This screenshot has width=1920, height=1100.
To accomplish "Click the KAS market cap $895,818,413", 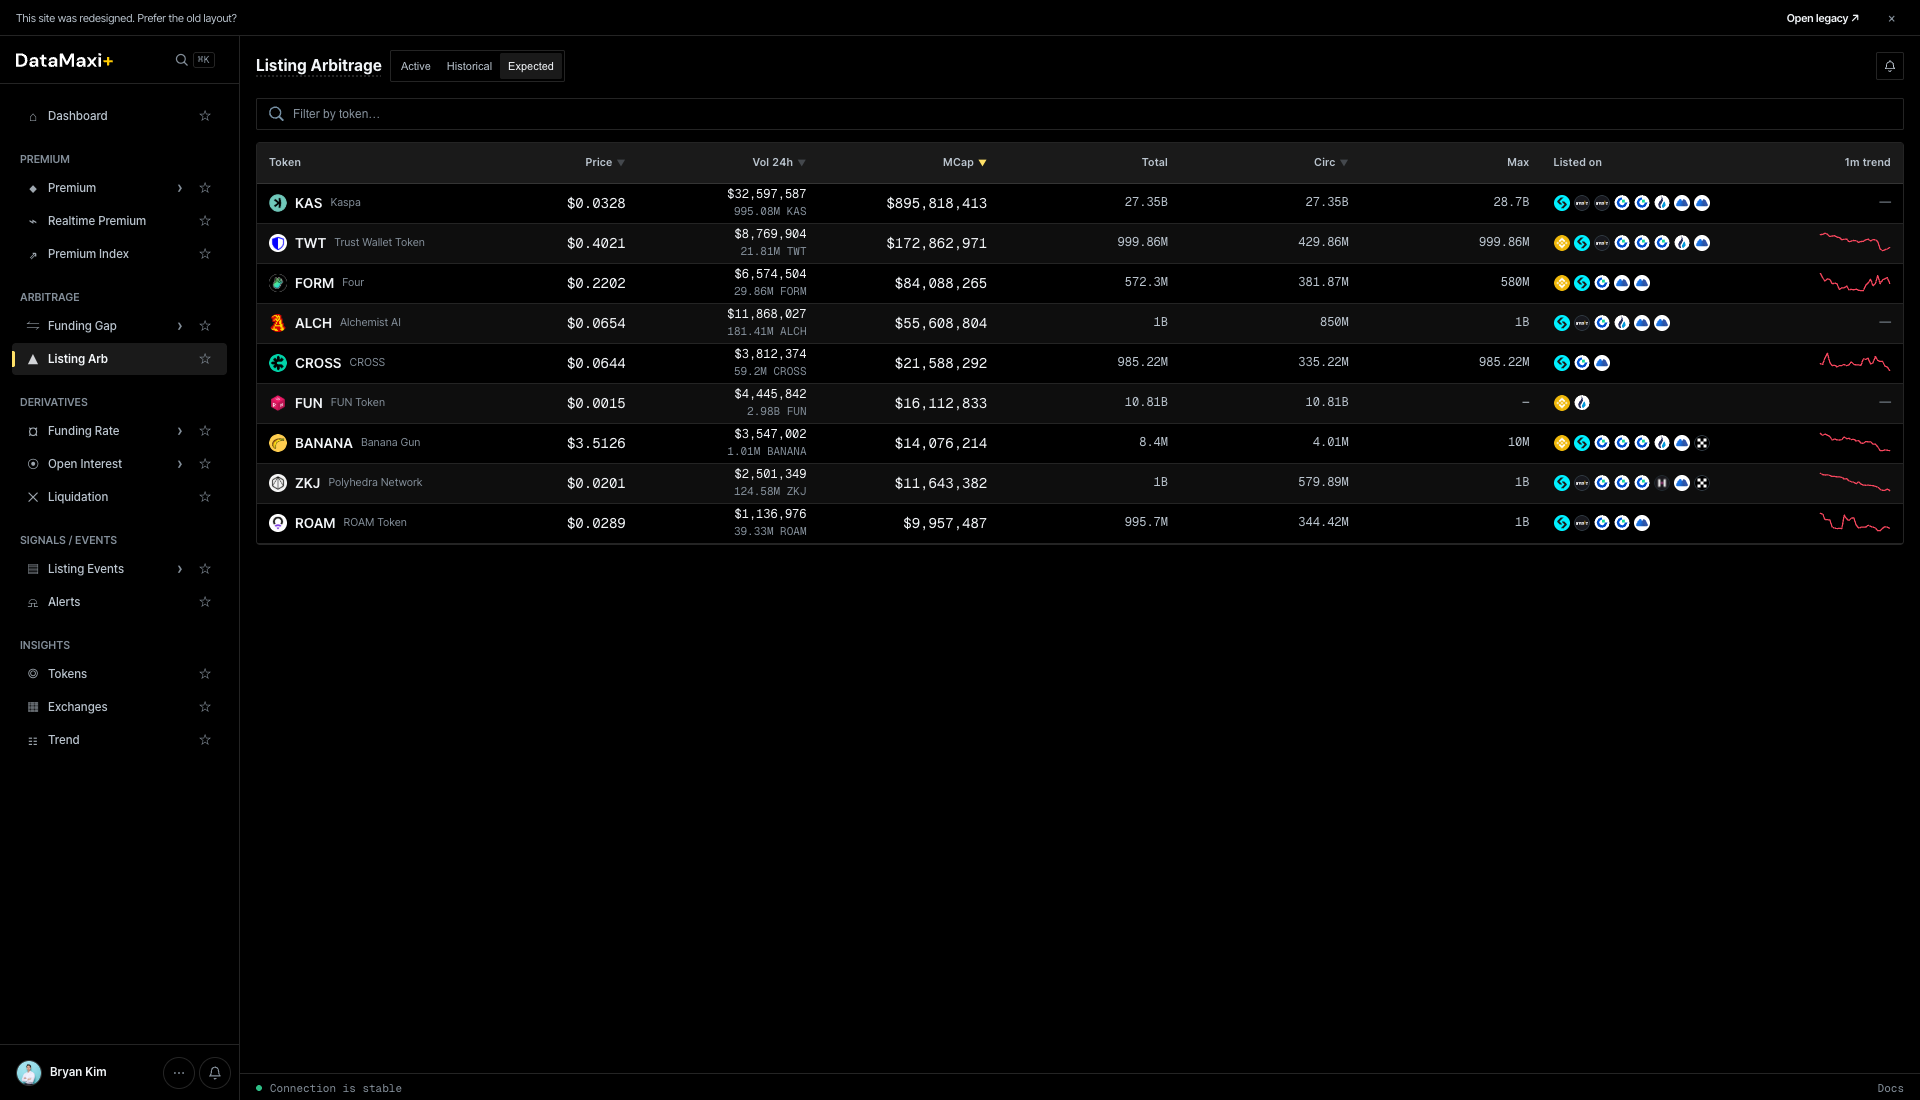I will click(936, 203).
